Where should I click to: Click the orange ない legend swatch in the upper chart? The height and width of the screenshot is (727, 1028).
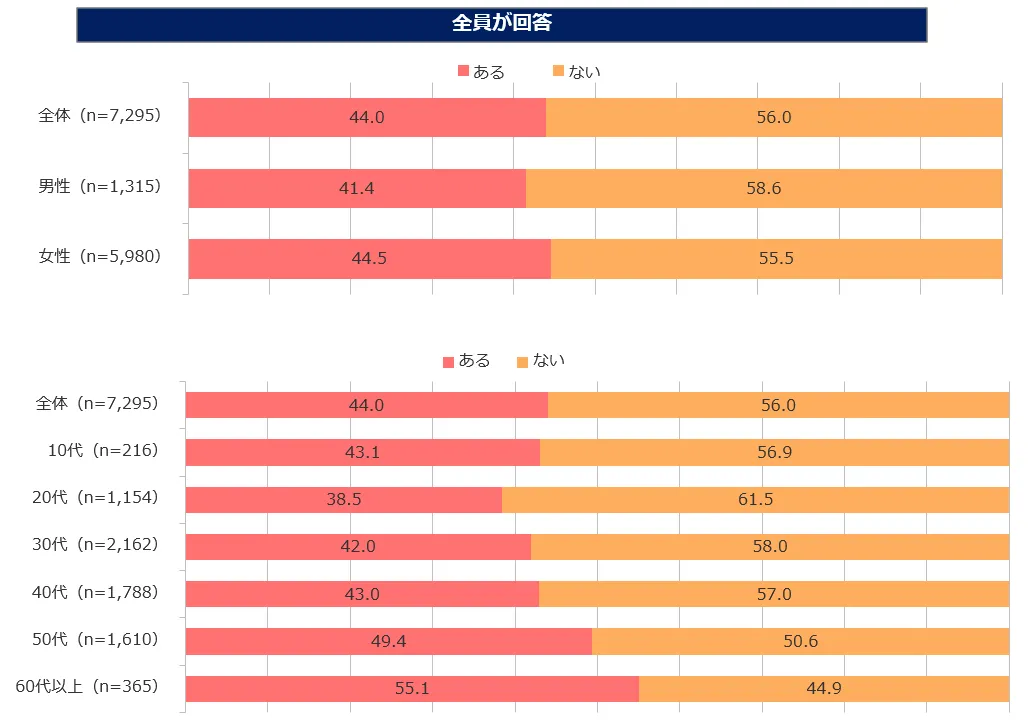pos(557,72)
